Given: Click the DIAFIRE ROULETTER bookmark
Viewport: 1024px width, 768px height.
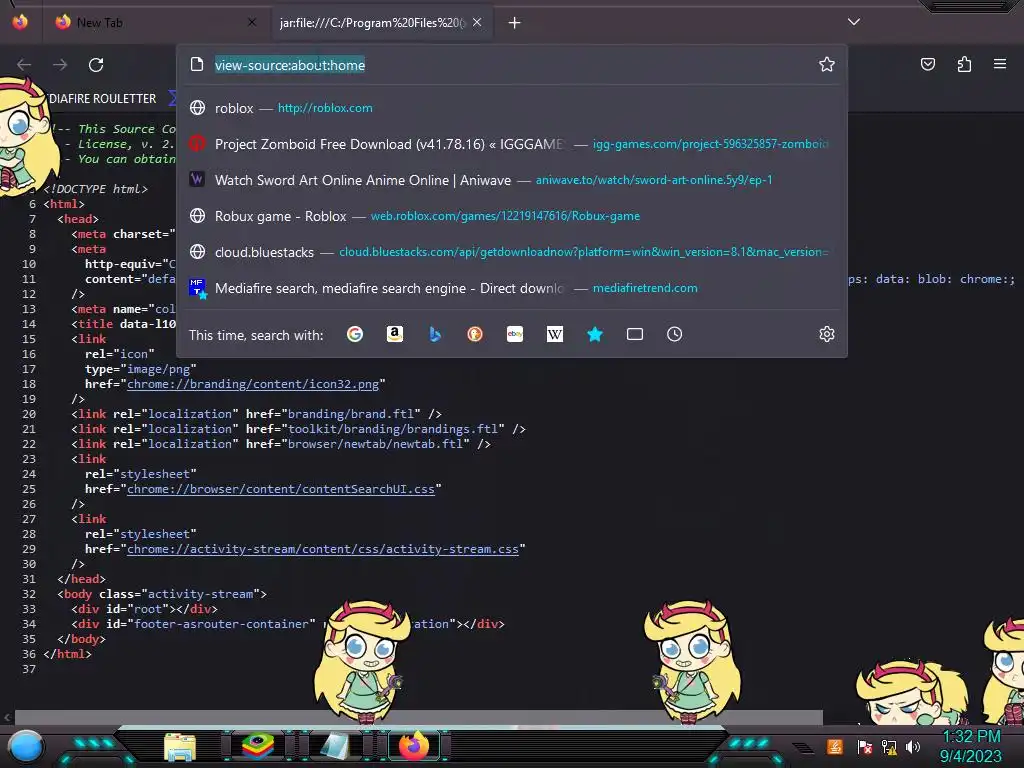Looking at the screenshot, I should click(x=103, y=99).
